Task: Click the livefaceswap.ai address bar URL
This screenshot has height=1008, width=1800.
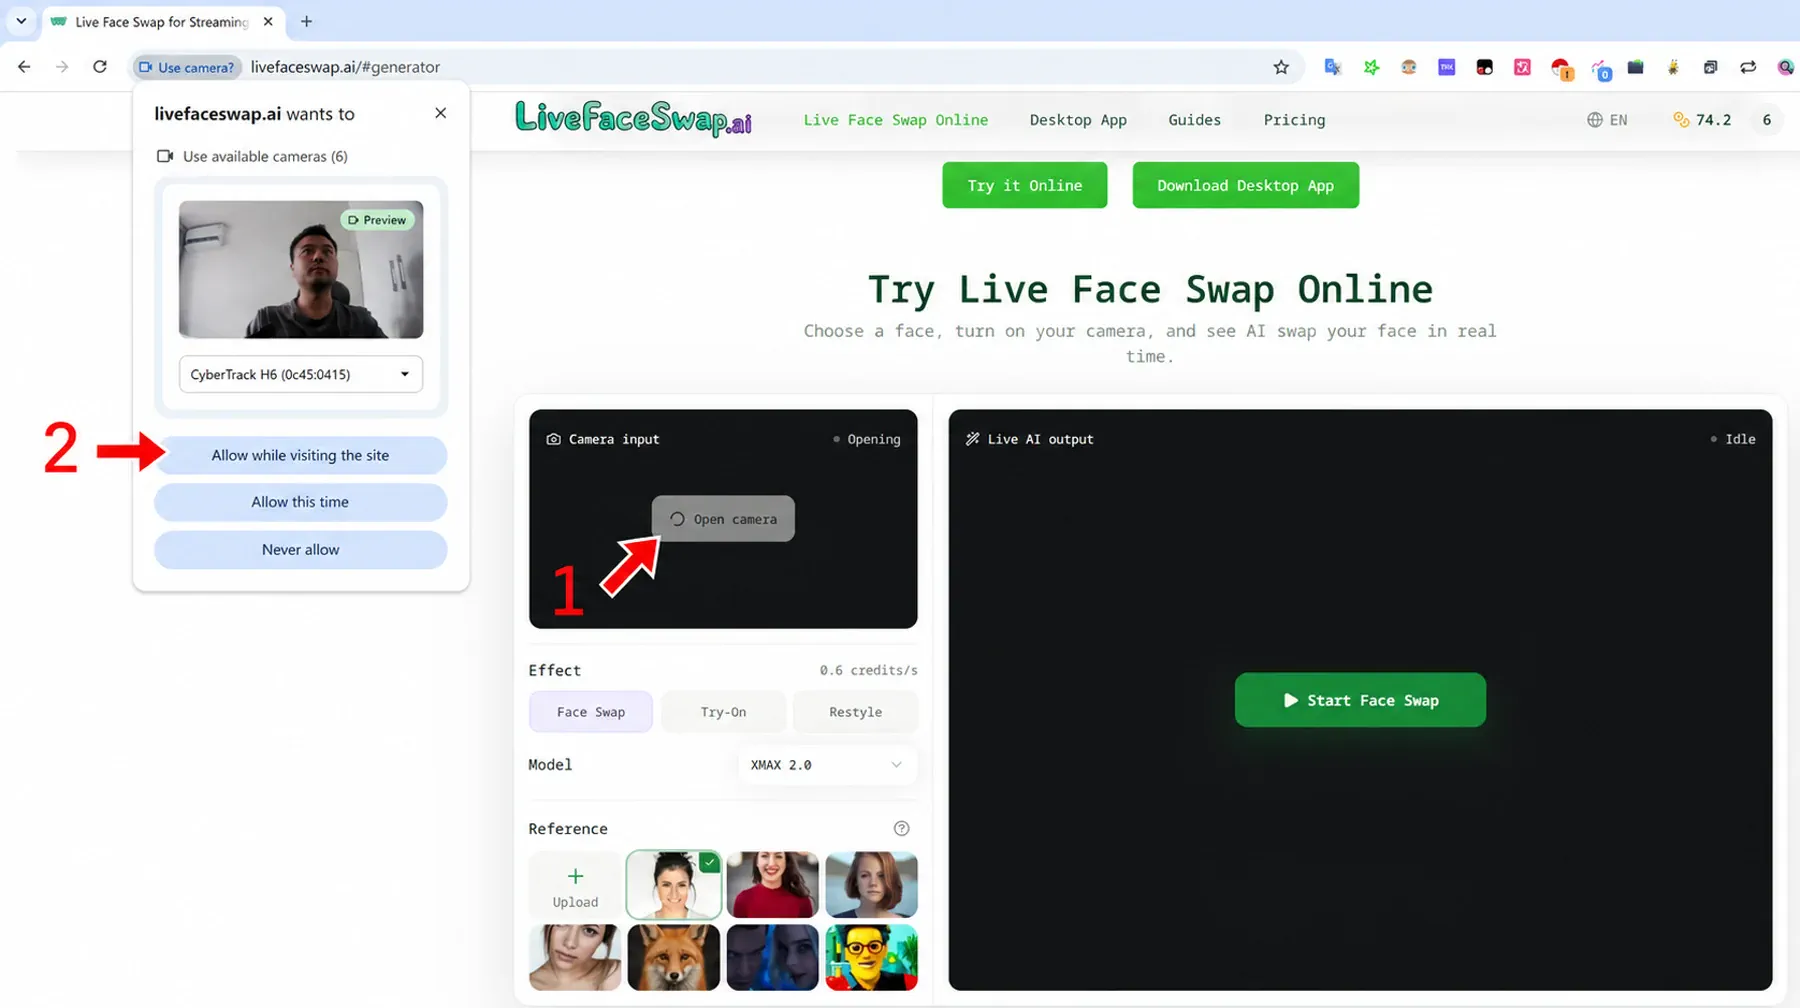Action: pos(345,67)
